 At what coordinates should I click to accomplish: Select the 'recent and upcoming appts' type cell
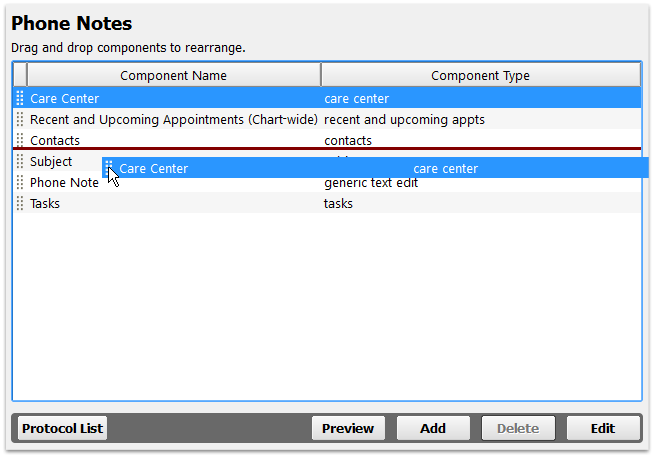[x=404, y=120]
